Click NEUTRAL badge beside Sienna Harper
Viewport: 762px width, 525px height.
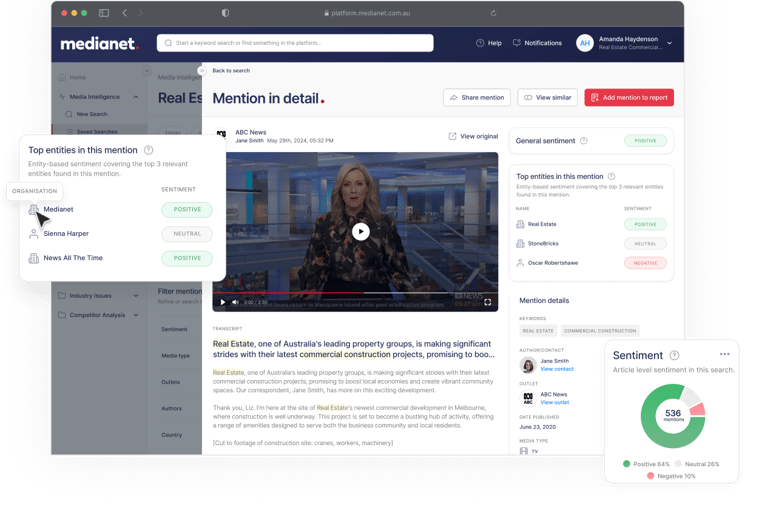[187, 234]
